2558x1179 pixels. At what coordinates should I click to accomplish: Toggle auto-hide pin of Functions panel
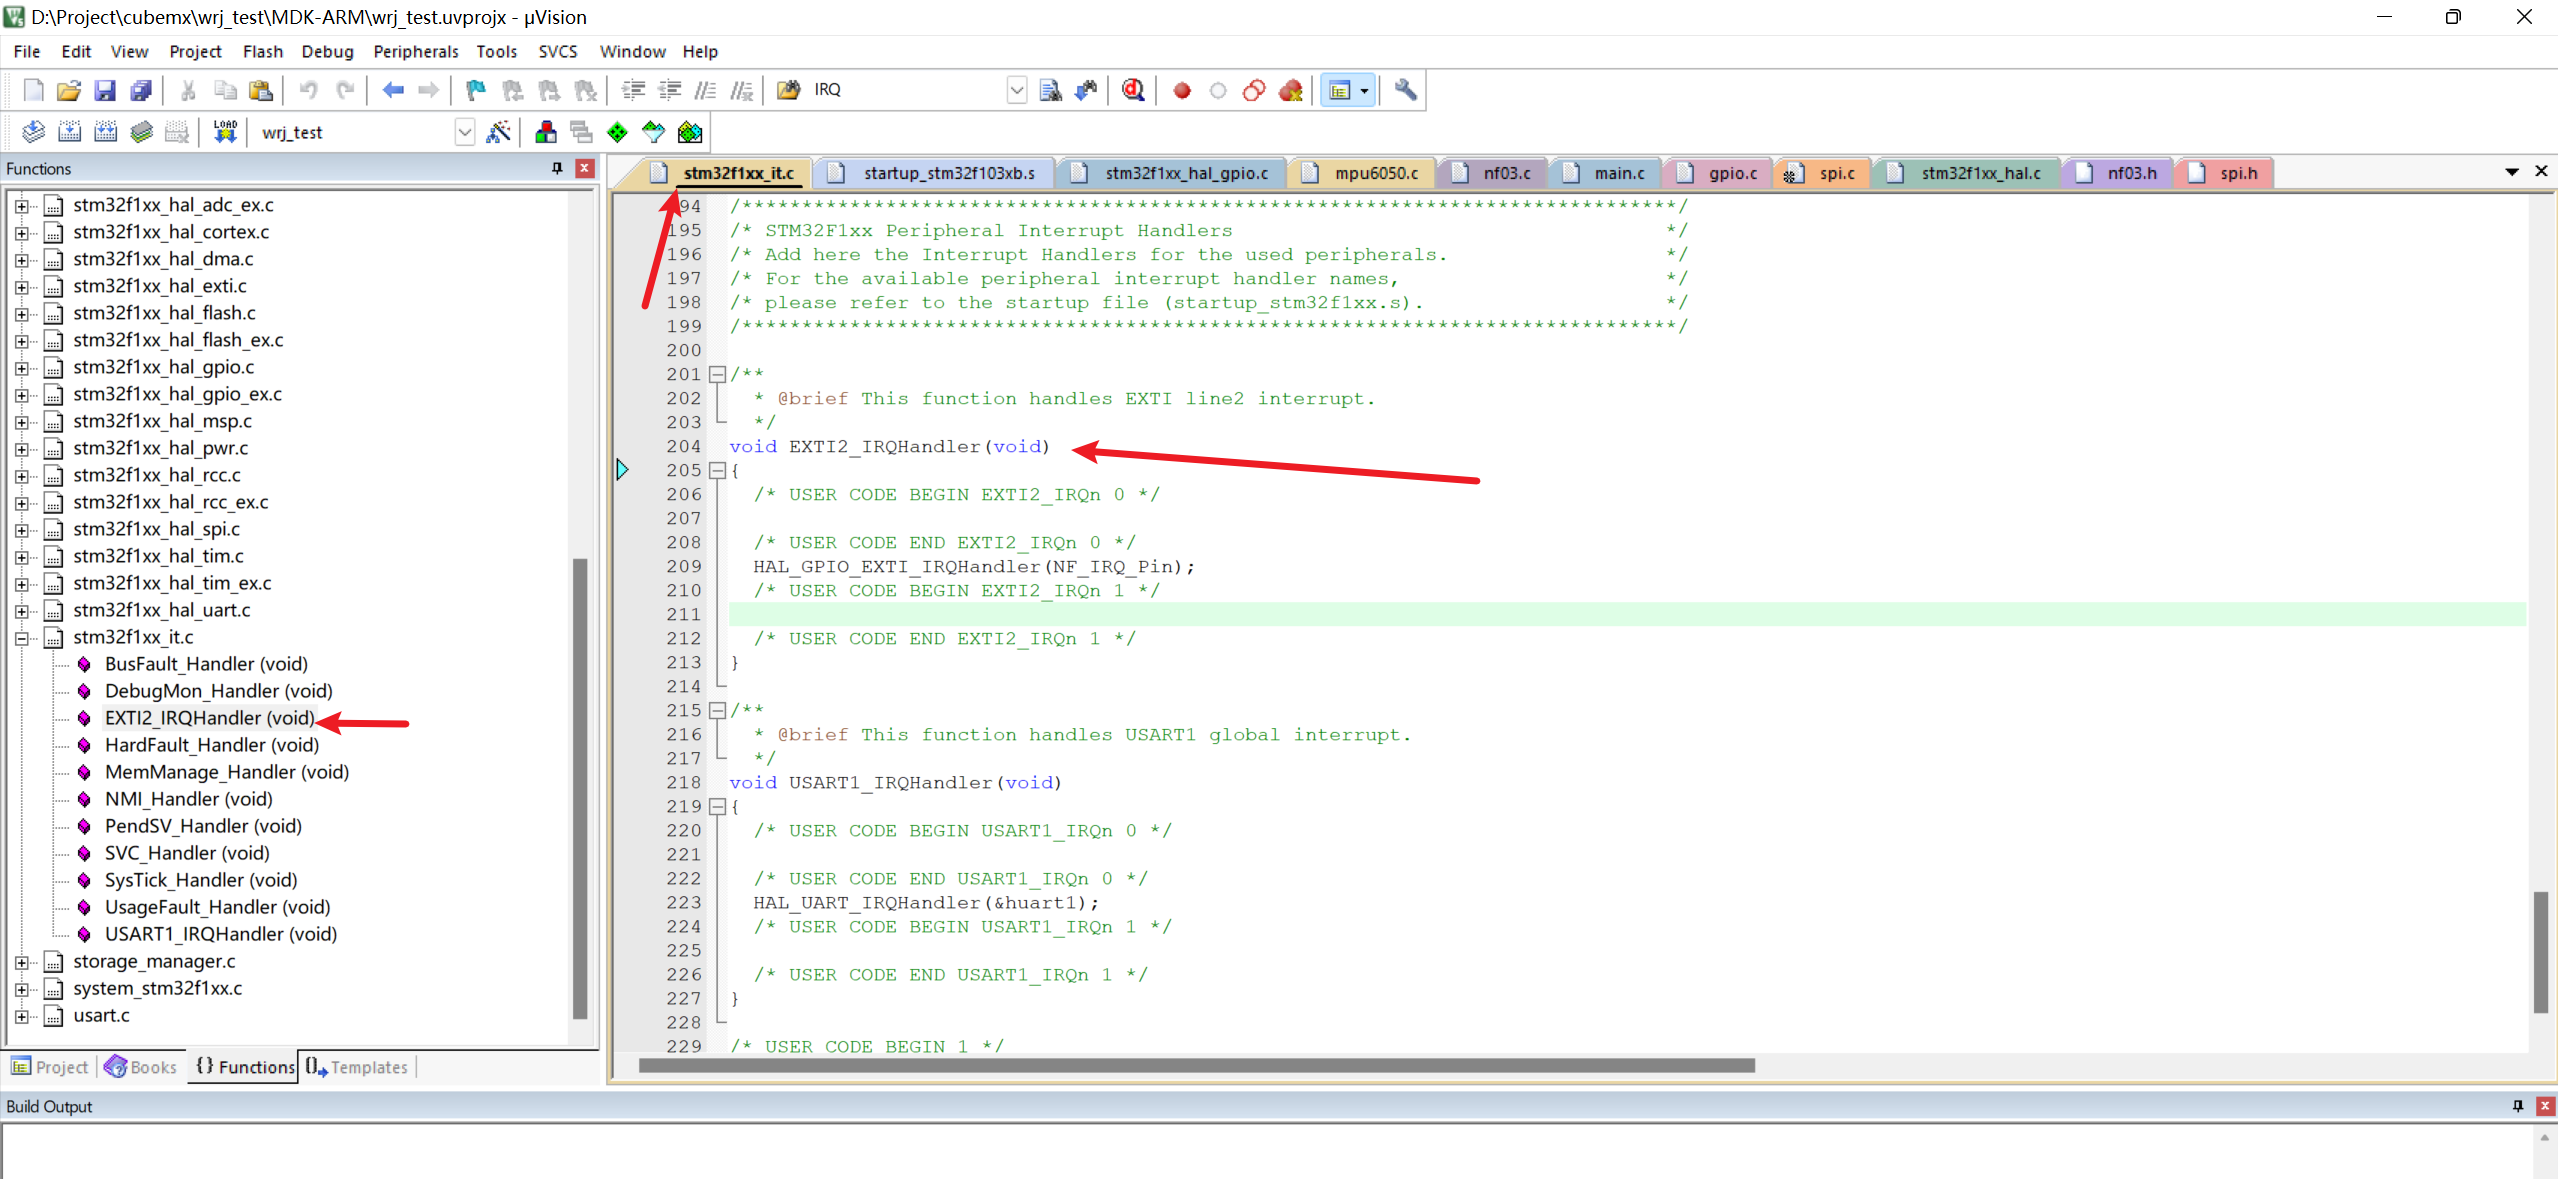point(557,168)
